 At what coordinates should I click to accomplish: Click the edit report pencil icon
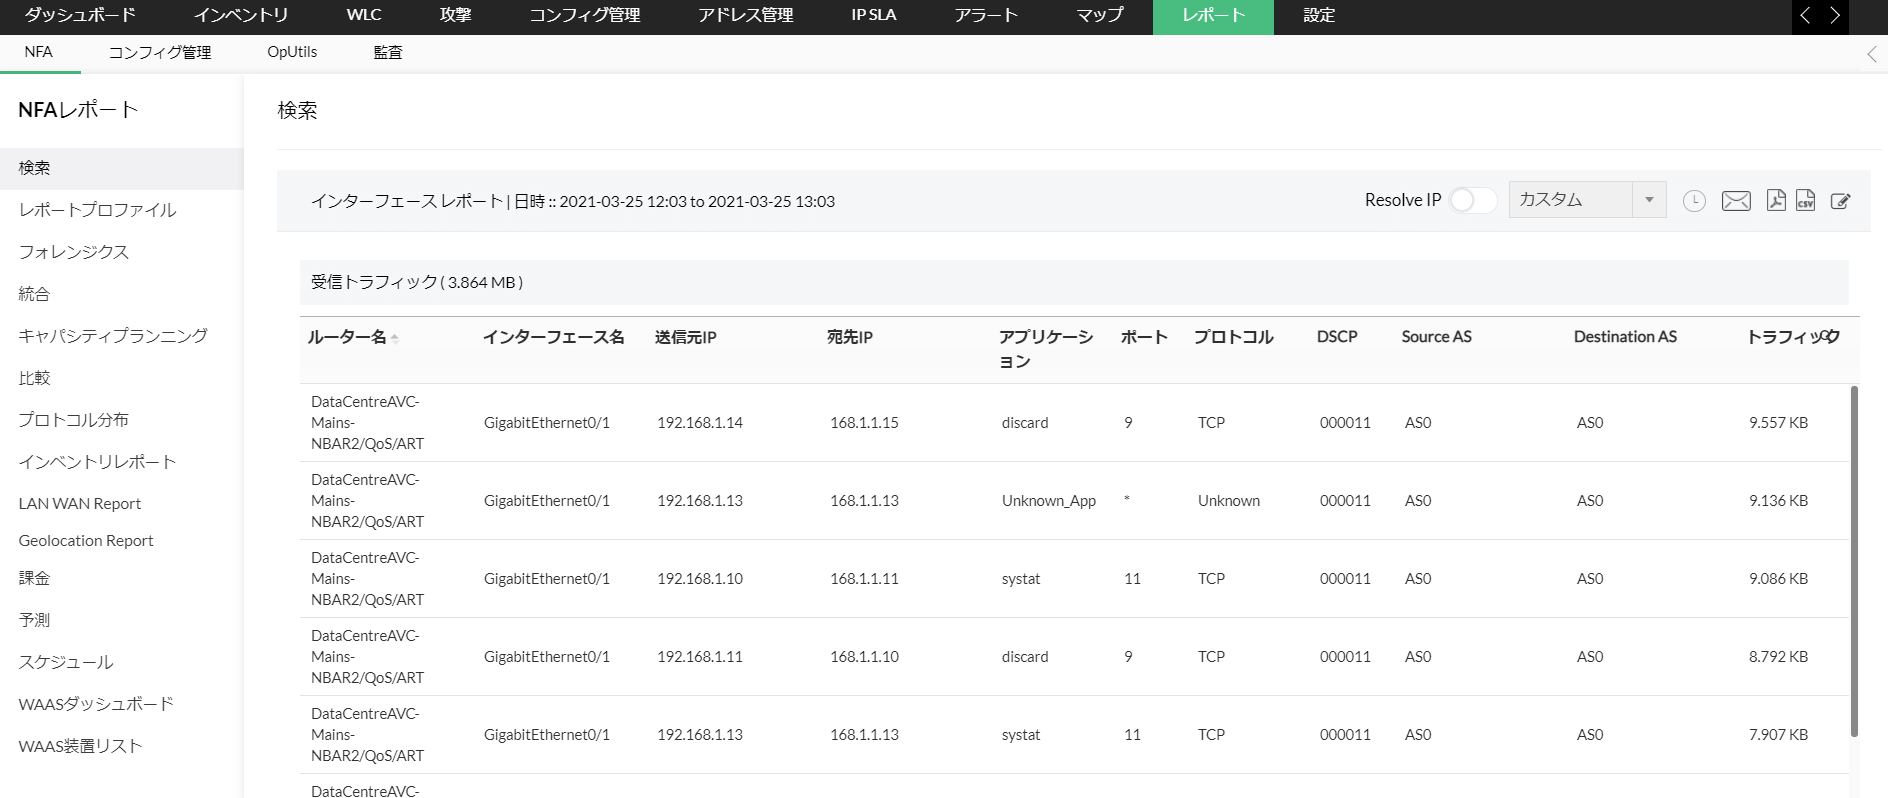point(1840,201)
